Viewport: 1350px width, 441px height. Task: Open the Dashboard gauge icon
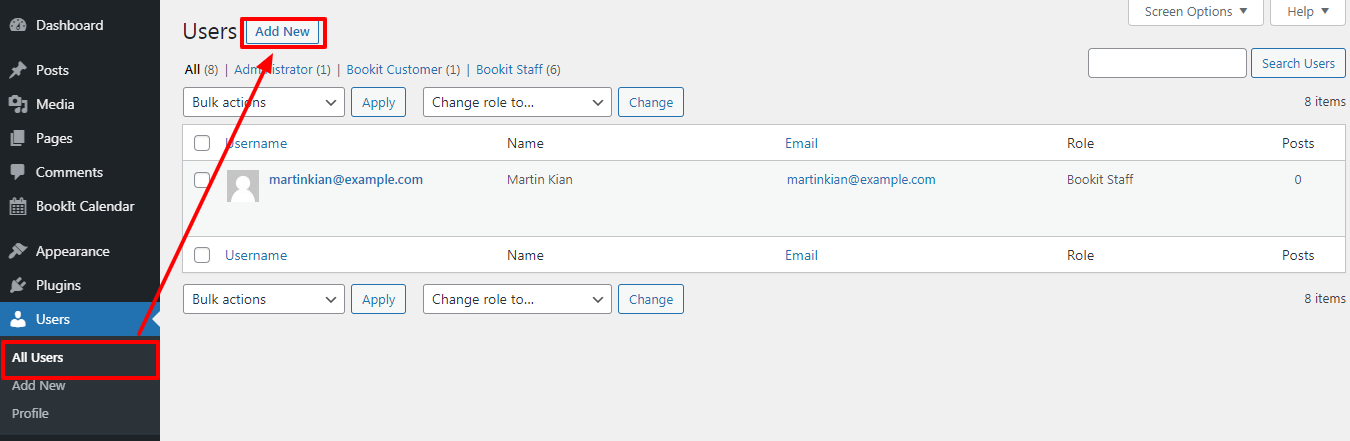pos(18,25)
